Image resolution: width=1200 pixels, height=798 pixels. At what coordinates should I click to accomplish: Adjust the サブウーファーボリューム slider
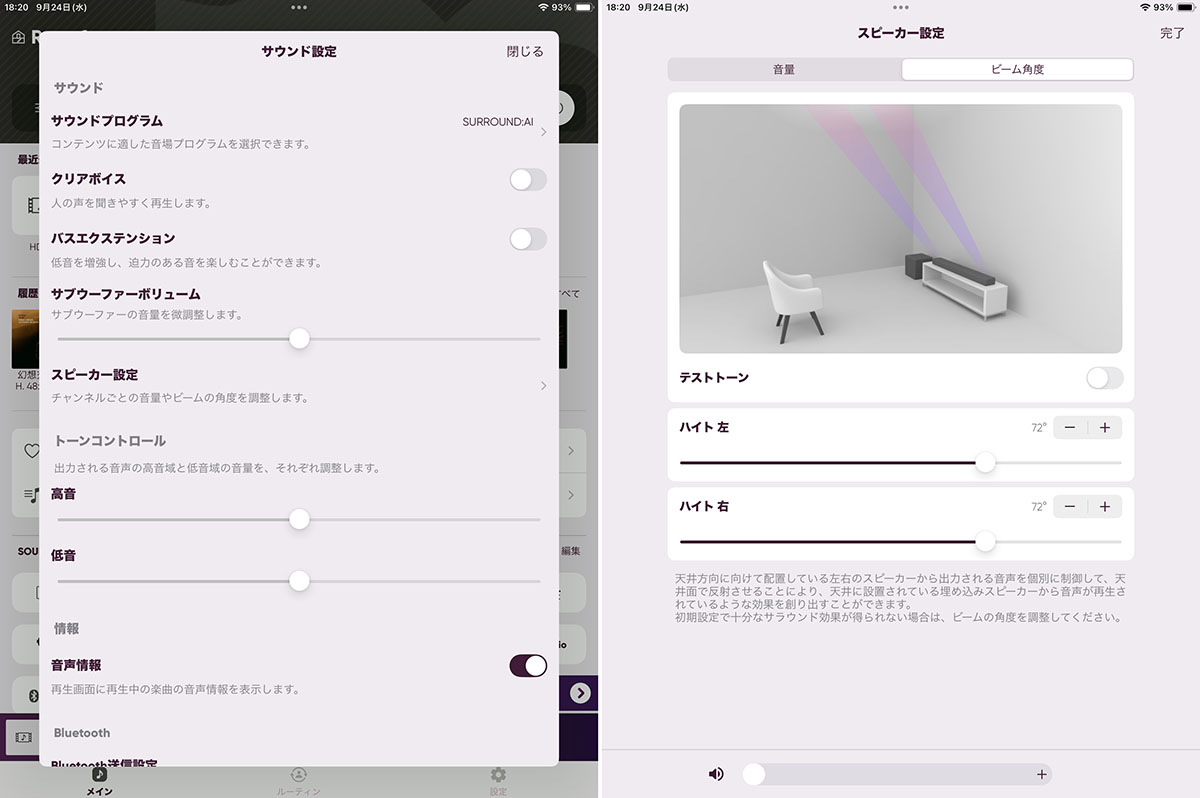click(x=299, y=339)
